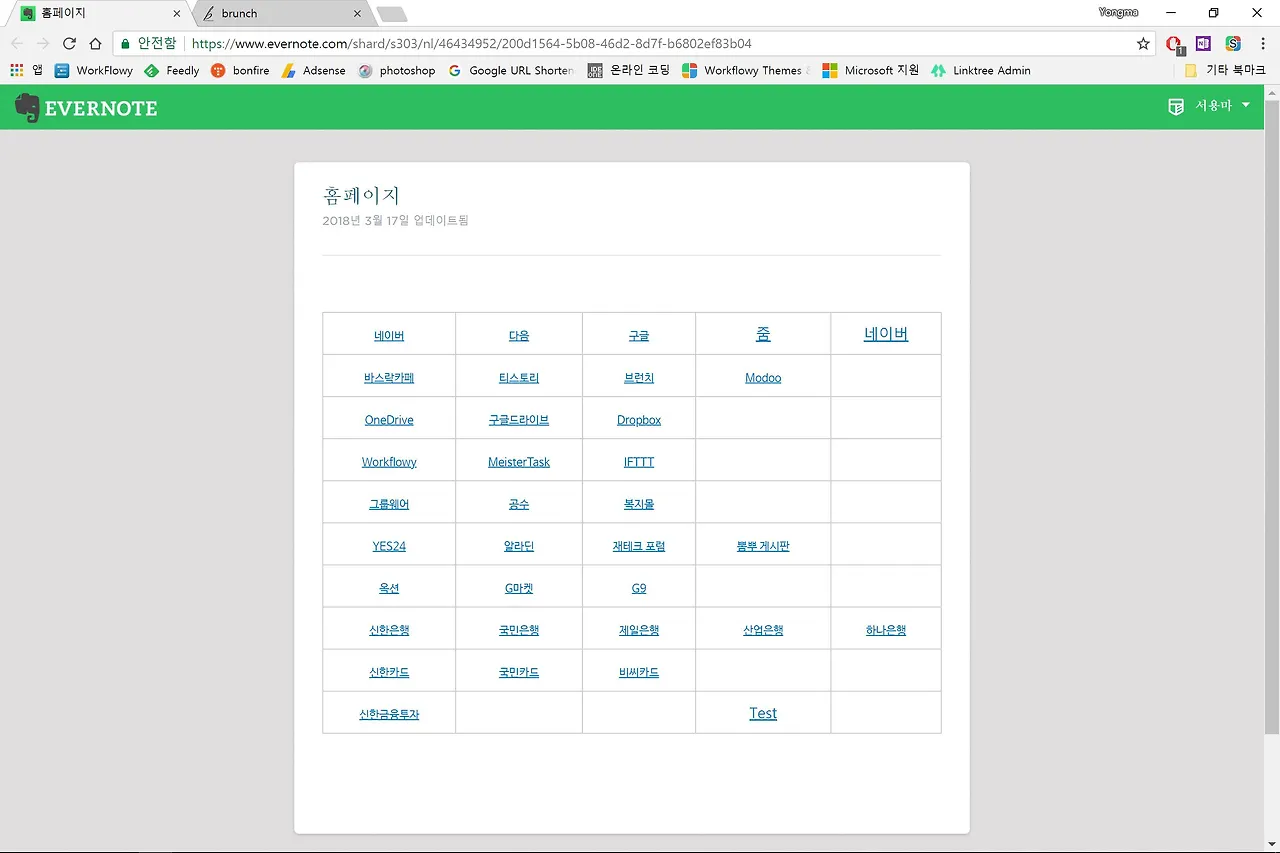Click the 공수 link
1280x853 pixels.
(x=519, y=504)
